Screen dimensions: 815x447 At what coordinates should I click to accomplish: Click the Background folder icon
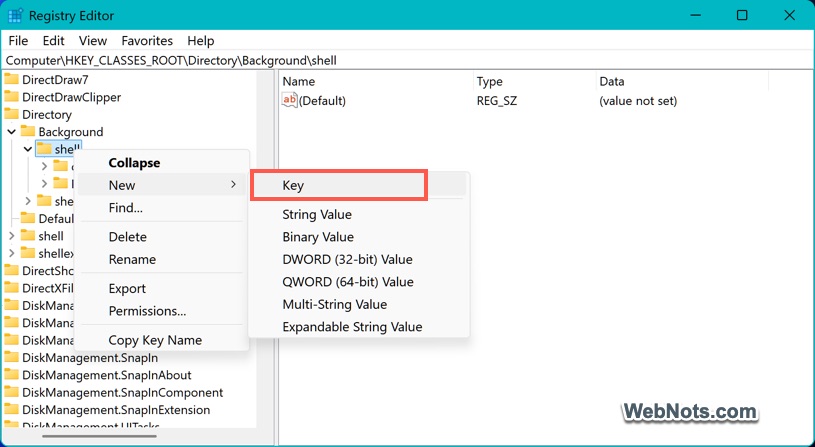click(x=28, y=132)
